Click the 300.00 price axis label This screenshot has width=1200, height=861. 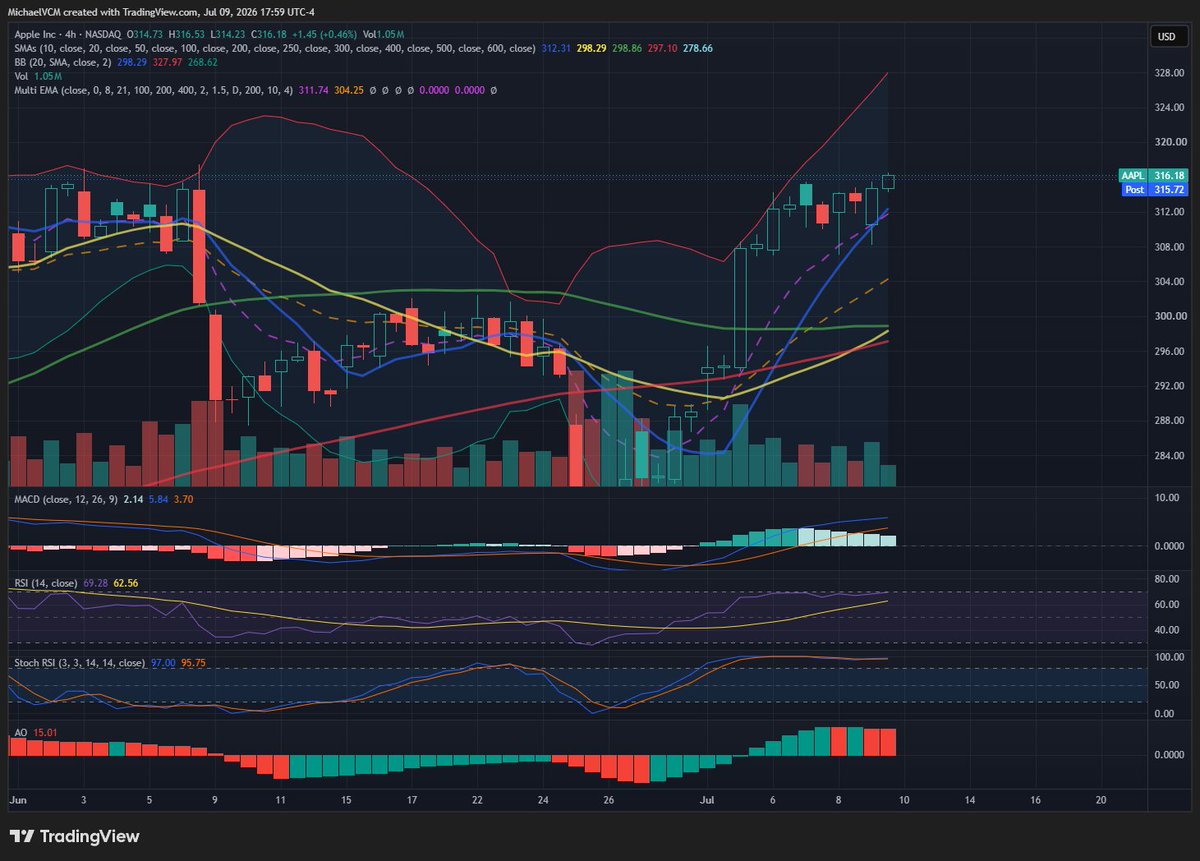point(1170,316)
